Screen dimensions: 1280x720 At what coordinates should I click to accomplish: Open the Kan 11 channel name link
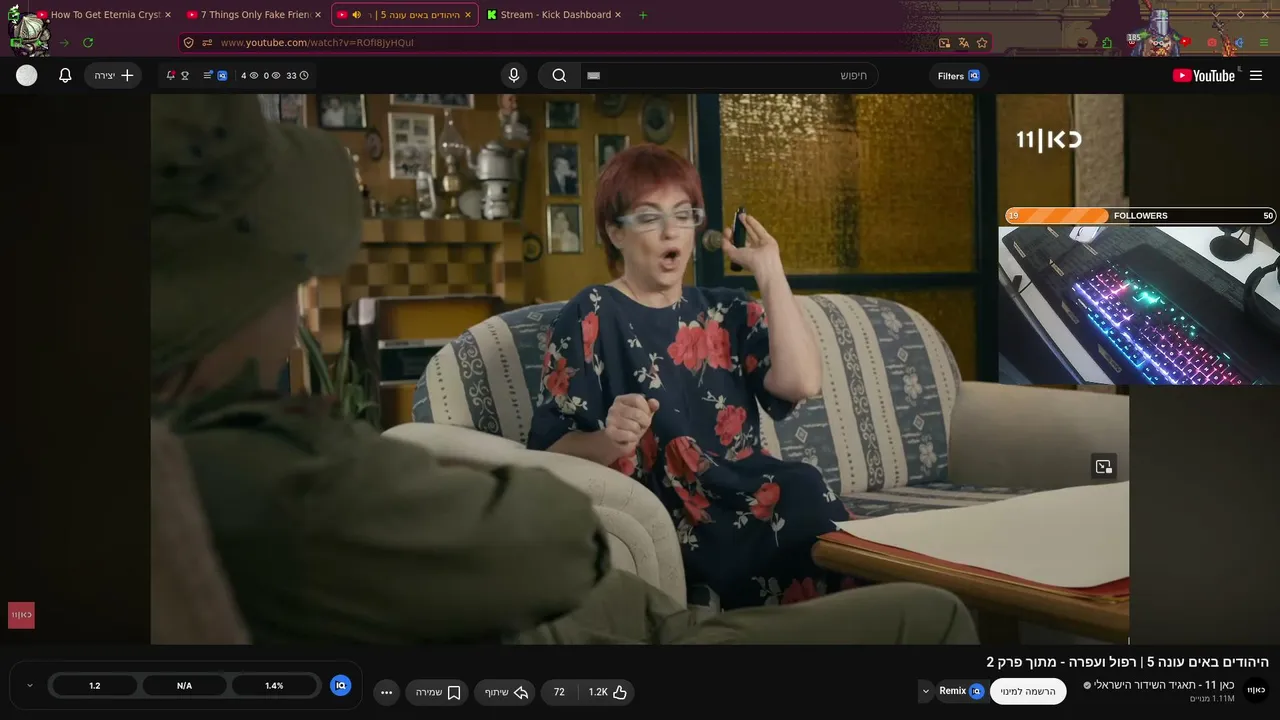click(1165, 685)
